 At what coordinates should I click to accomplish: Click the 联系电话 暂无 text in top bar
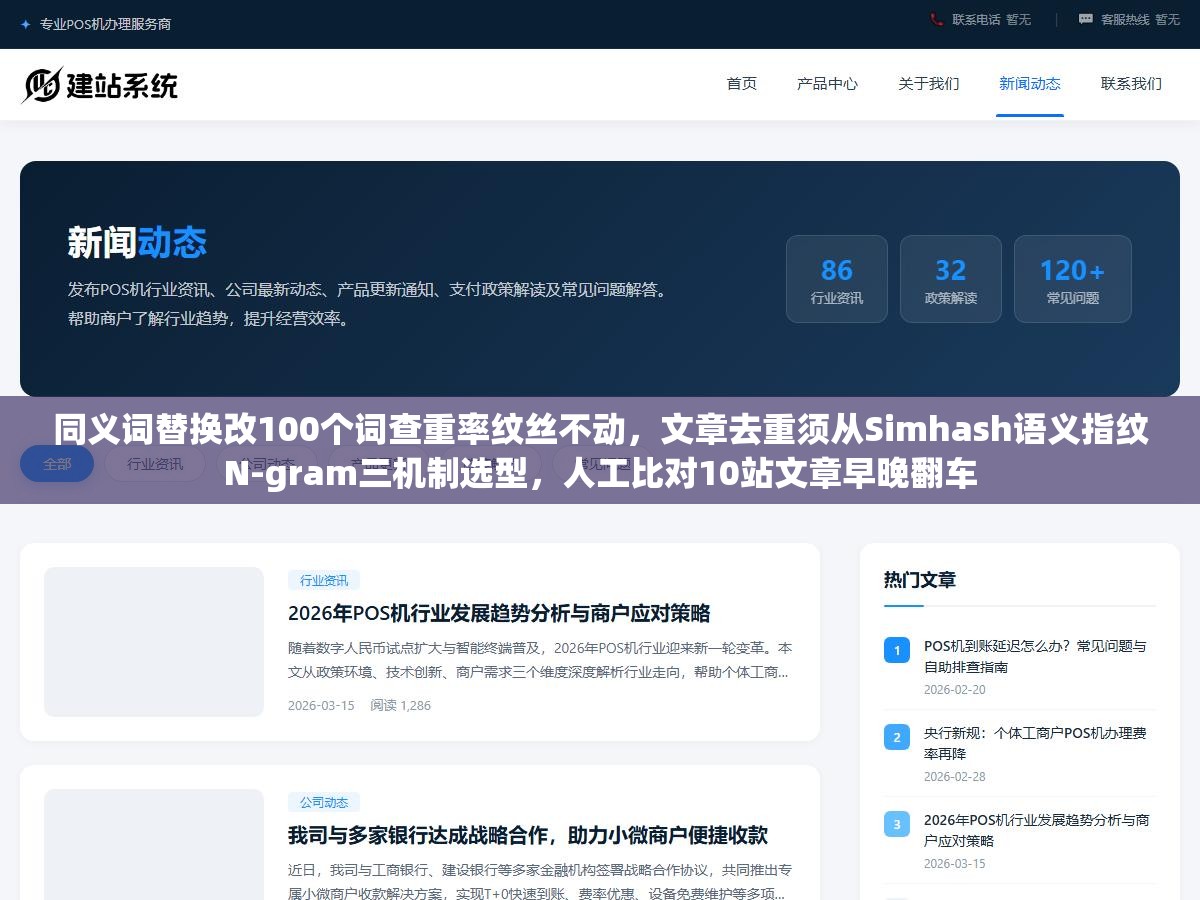point(991,19)
